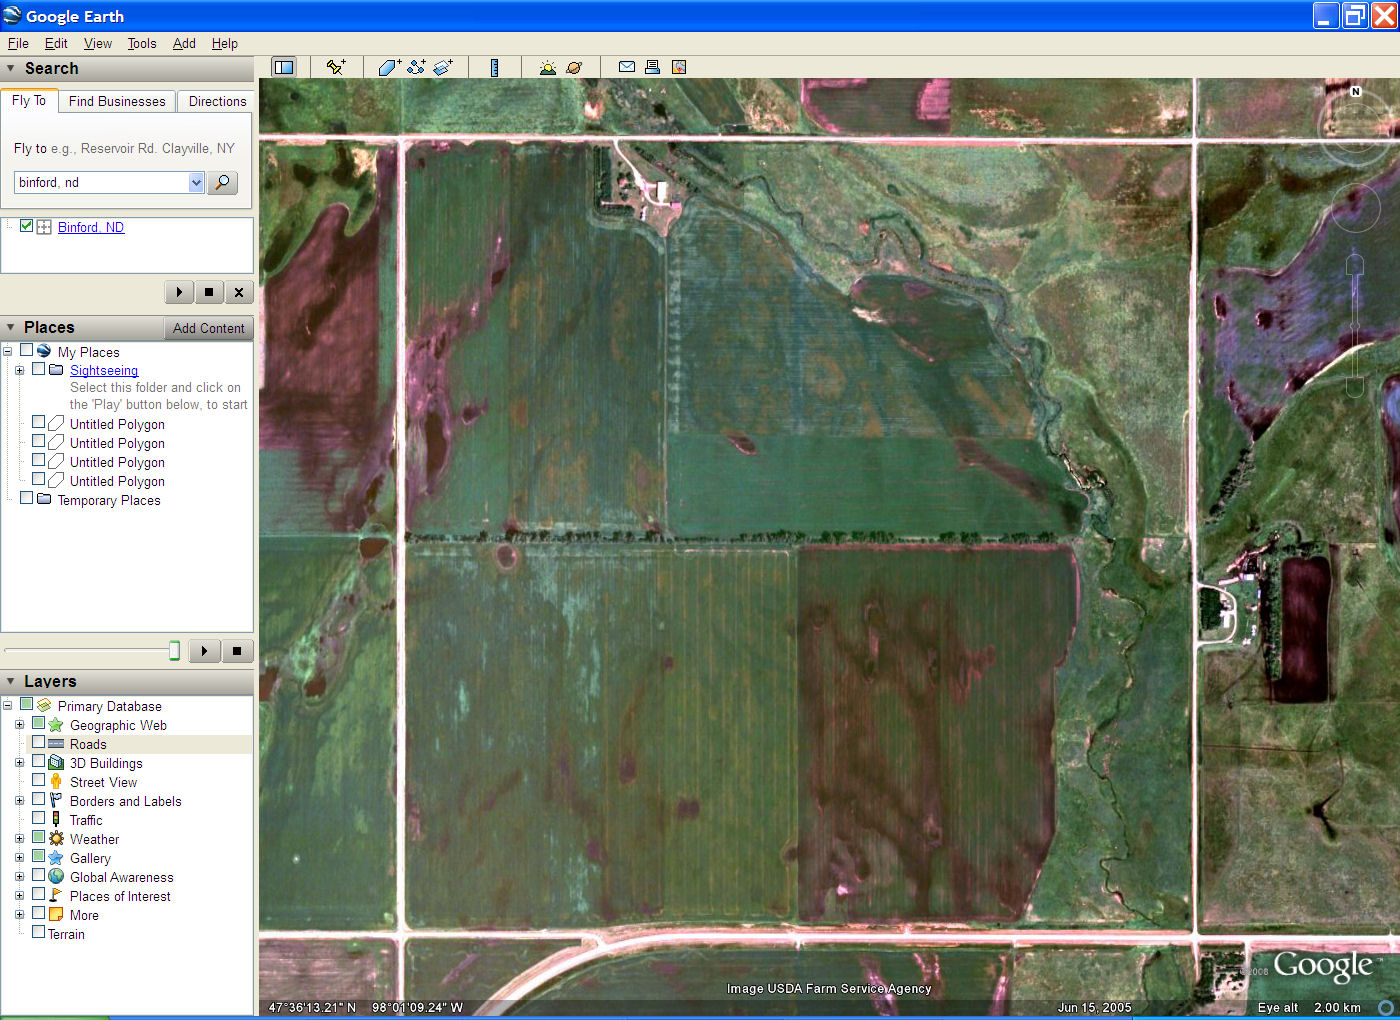Switch to Sky mode with the planet icon
The height and width of the screenshot is (1020, 1400).
click(574, 67)
